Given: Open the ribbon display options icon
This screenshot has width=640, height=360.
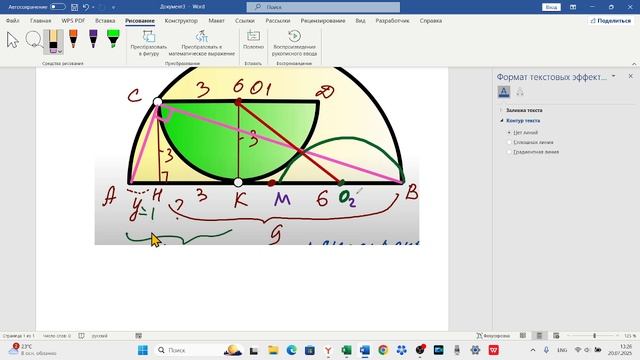Looking at the screenshot, I should pos(573,7).
